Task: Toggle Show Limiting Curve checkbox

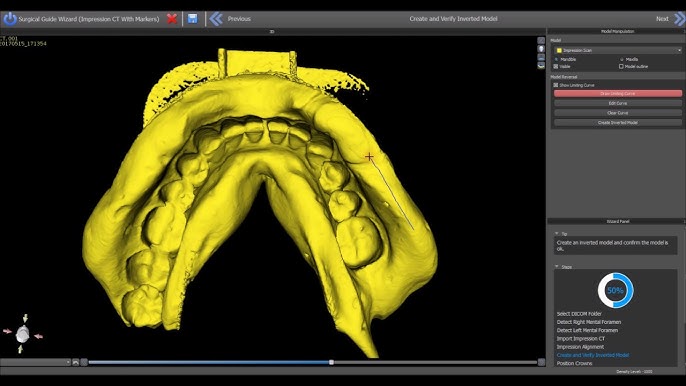Action: pyautogui.click(x=556, y=85)
